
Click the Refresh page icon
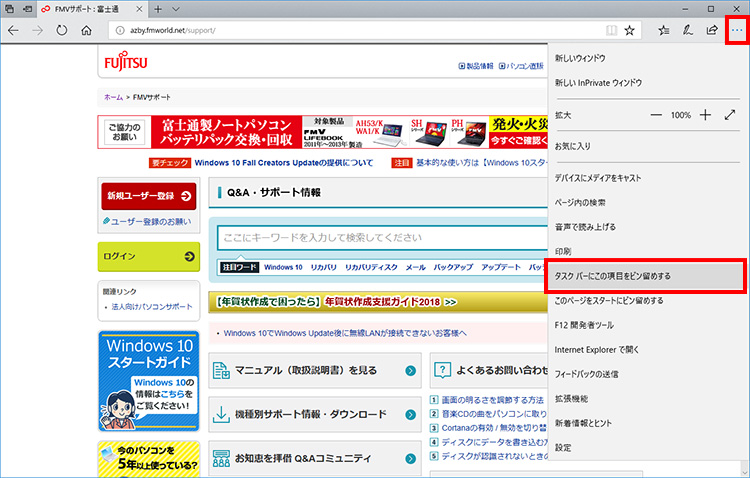point(61,30)
